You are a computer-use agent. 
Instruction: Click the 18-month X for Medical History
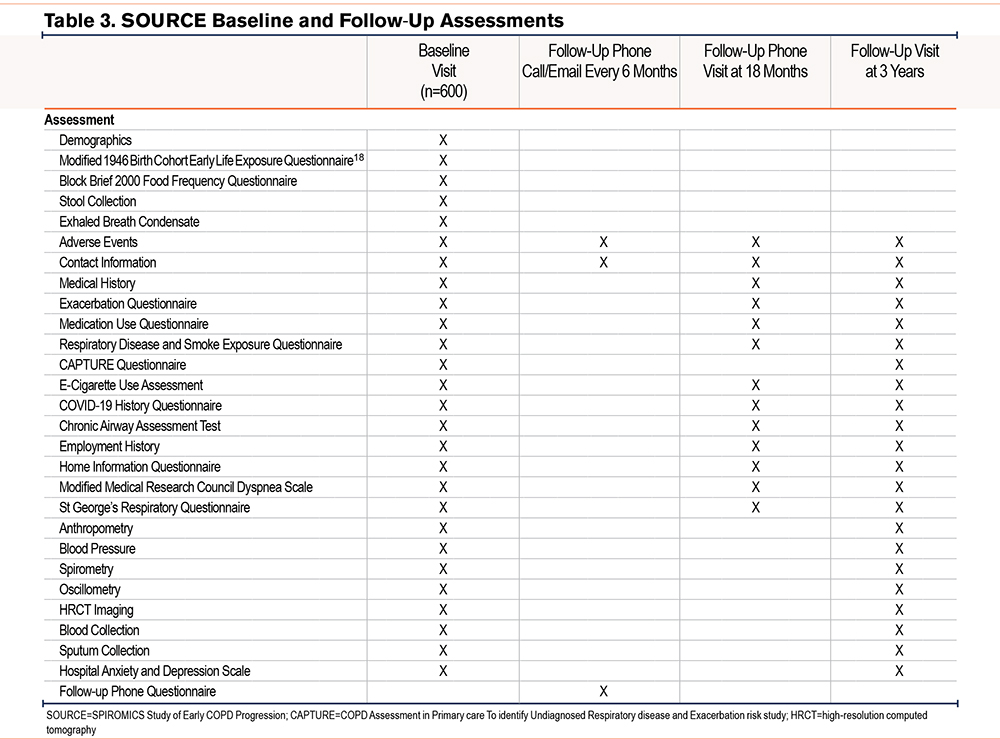click(756, 283)
